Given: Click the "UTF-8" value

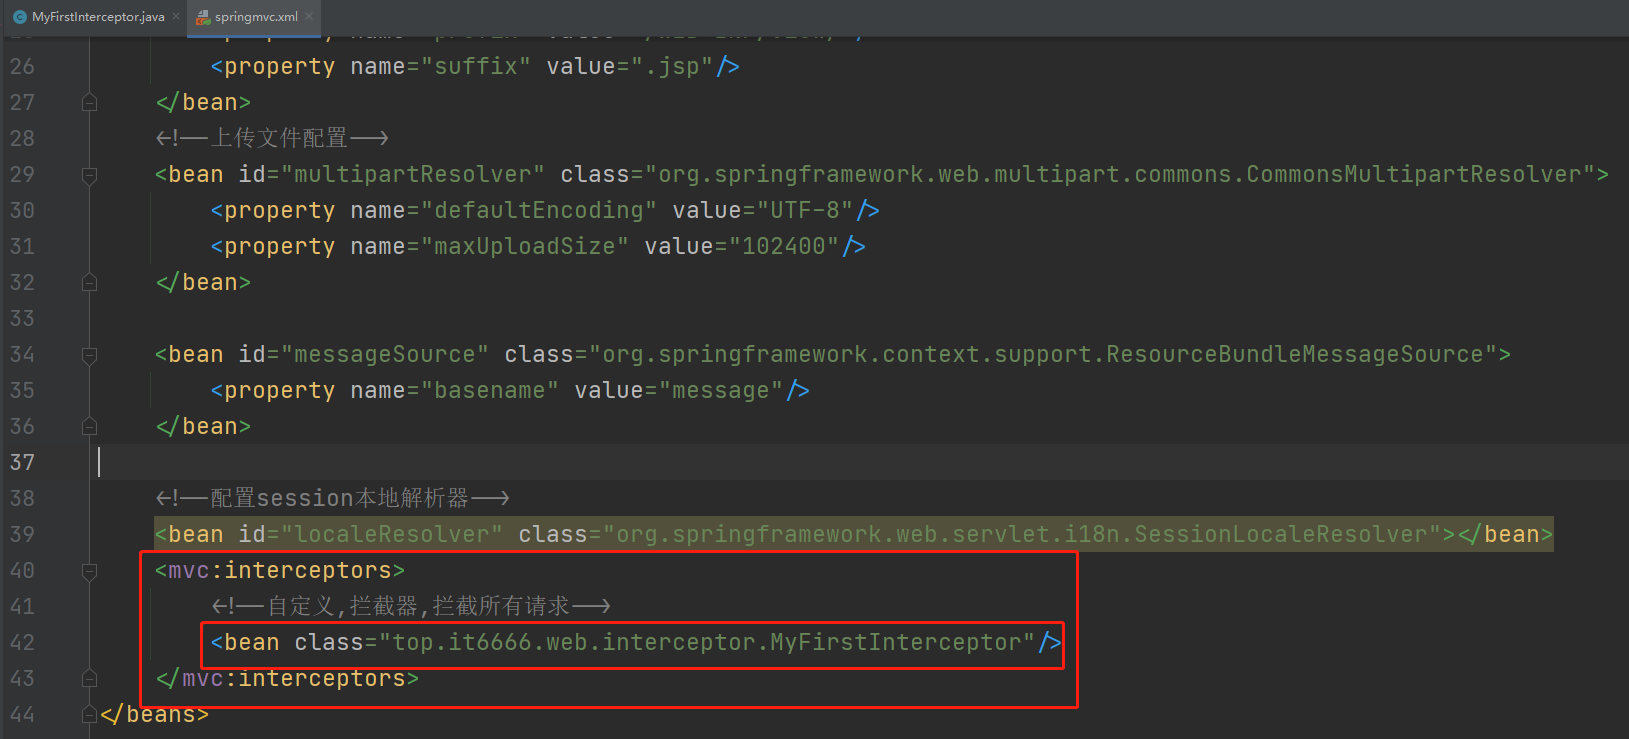Looking at the screenshot, I should pos(805,210).
